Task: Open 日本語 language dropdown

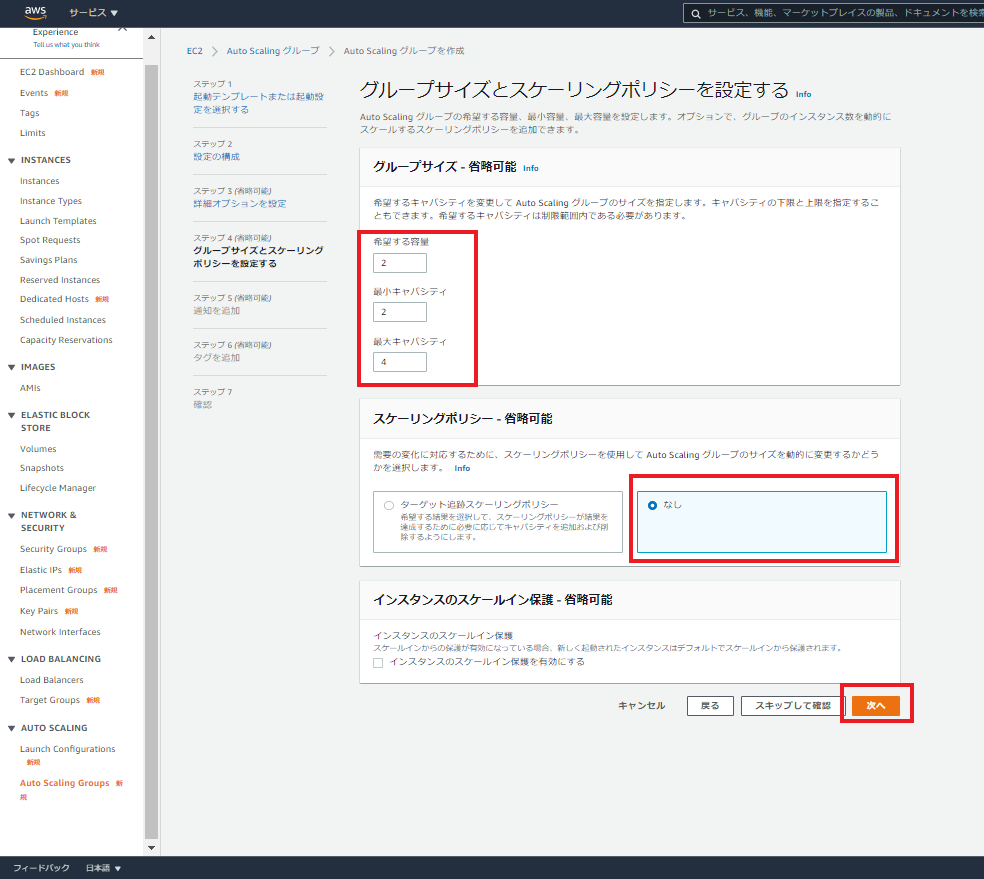Action: pos(103,868)
